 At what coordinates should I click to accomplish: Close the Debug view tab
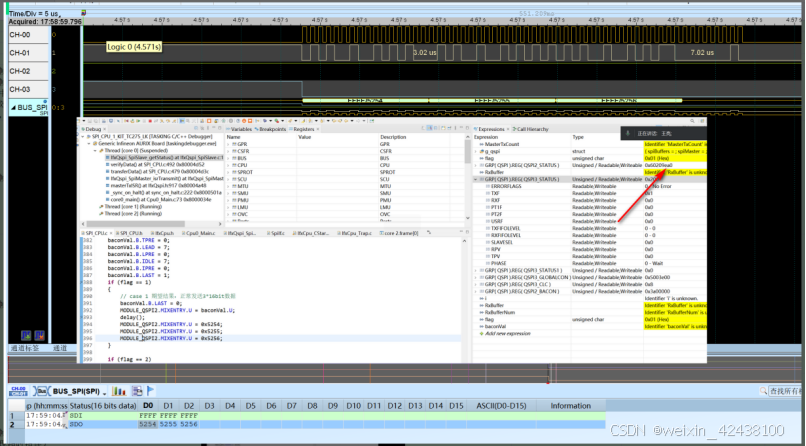105,129
